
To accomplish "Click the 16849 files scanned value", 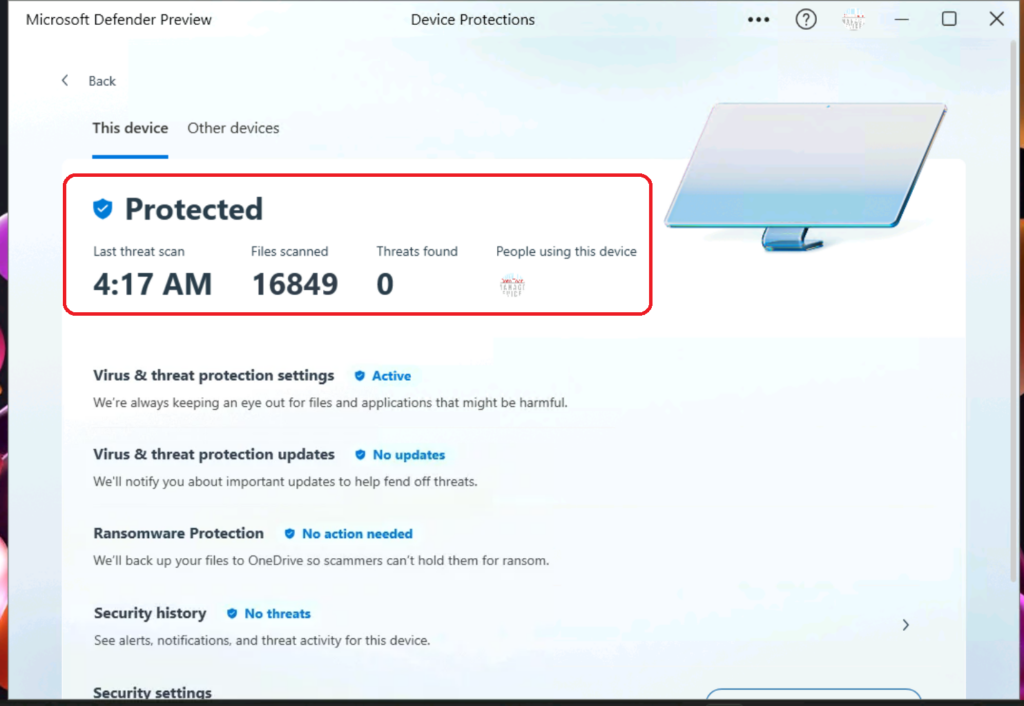I will 295,284.
